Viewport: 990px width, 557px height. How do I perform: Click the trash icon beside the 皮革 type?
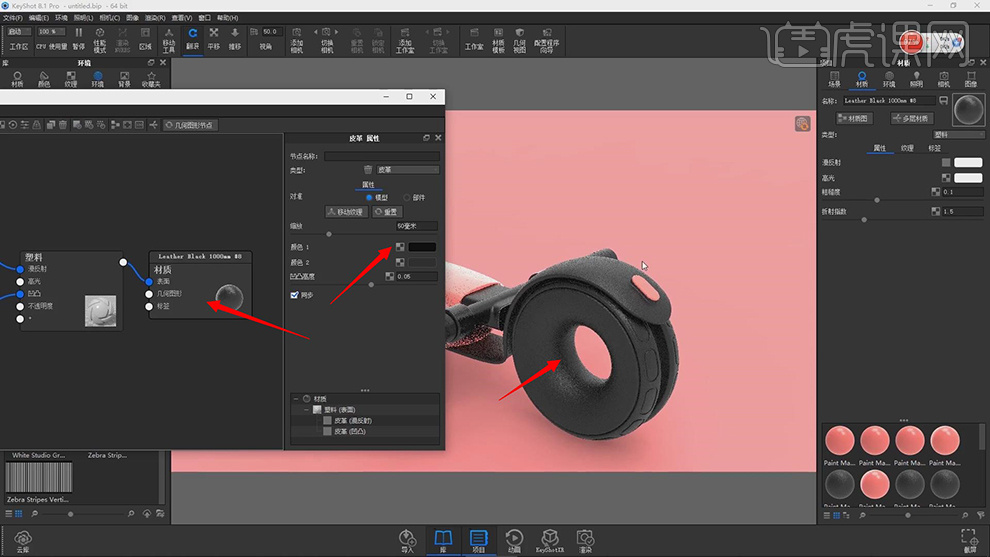(368, 170)
